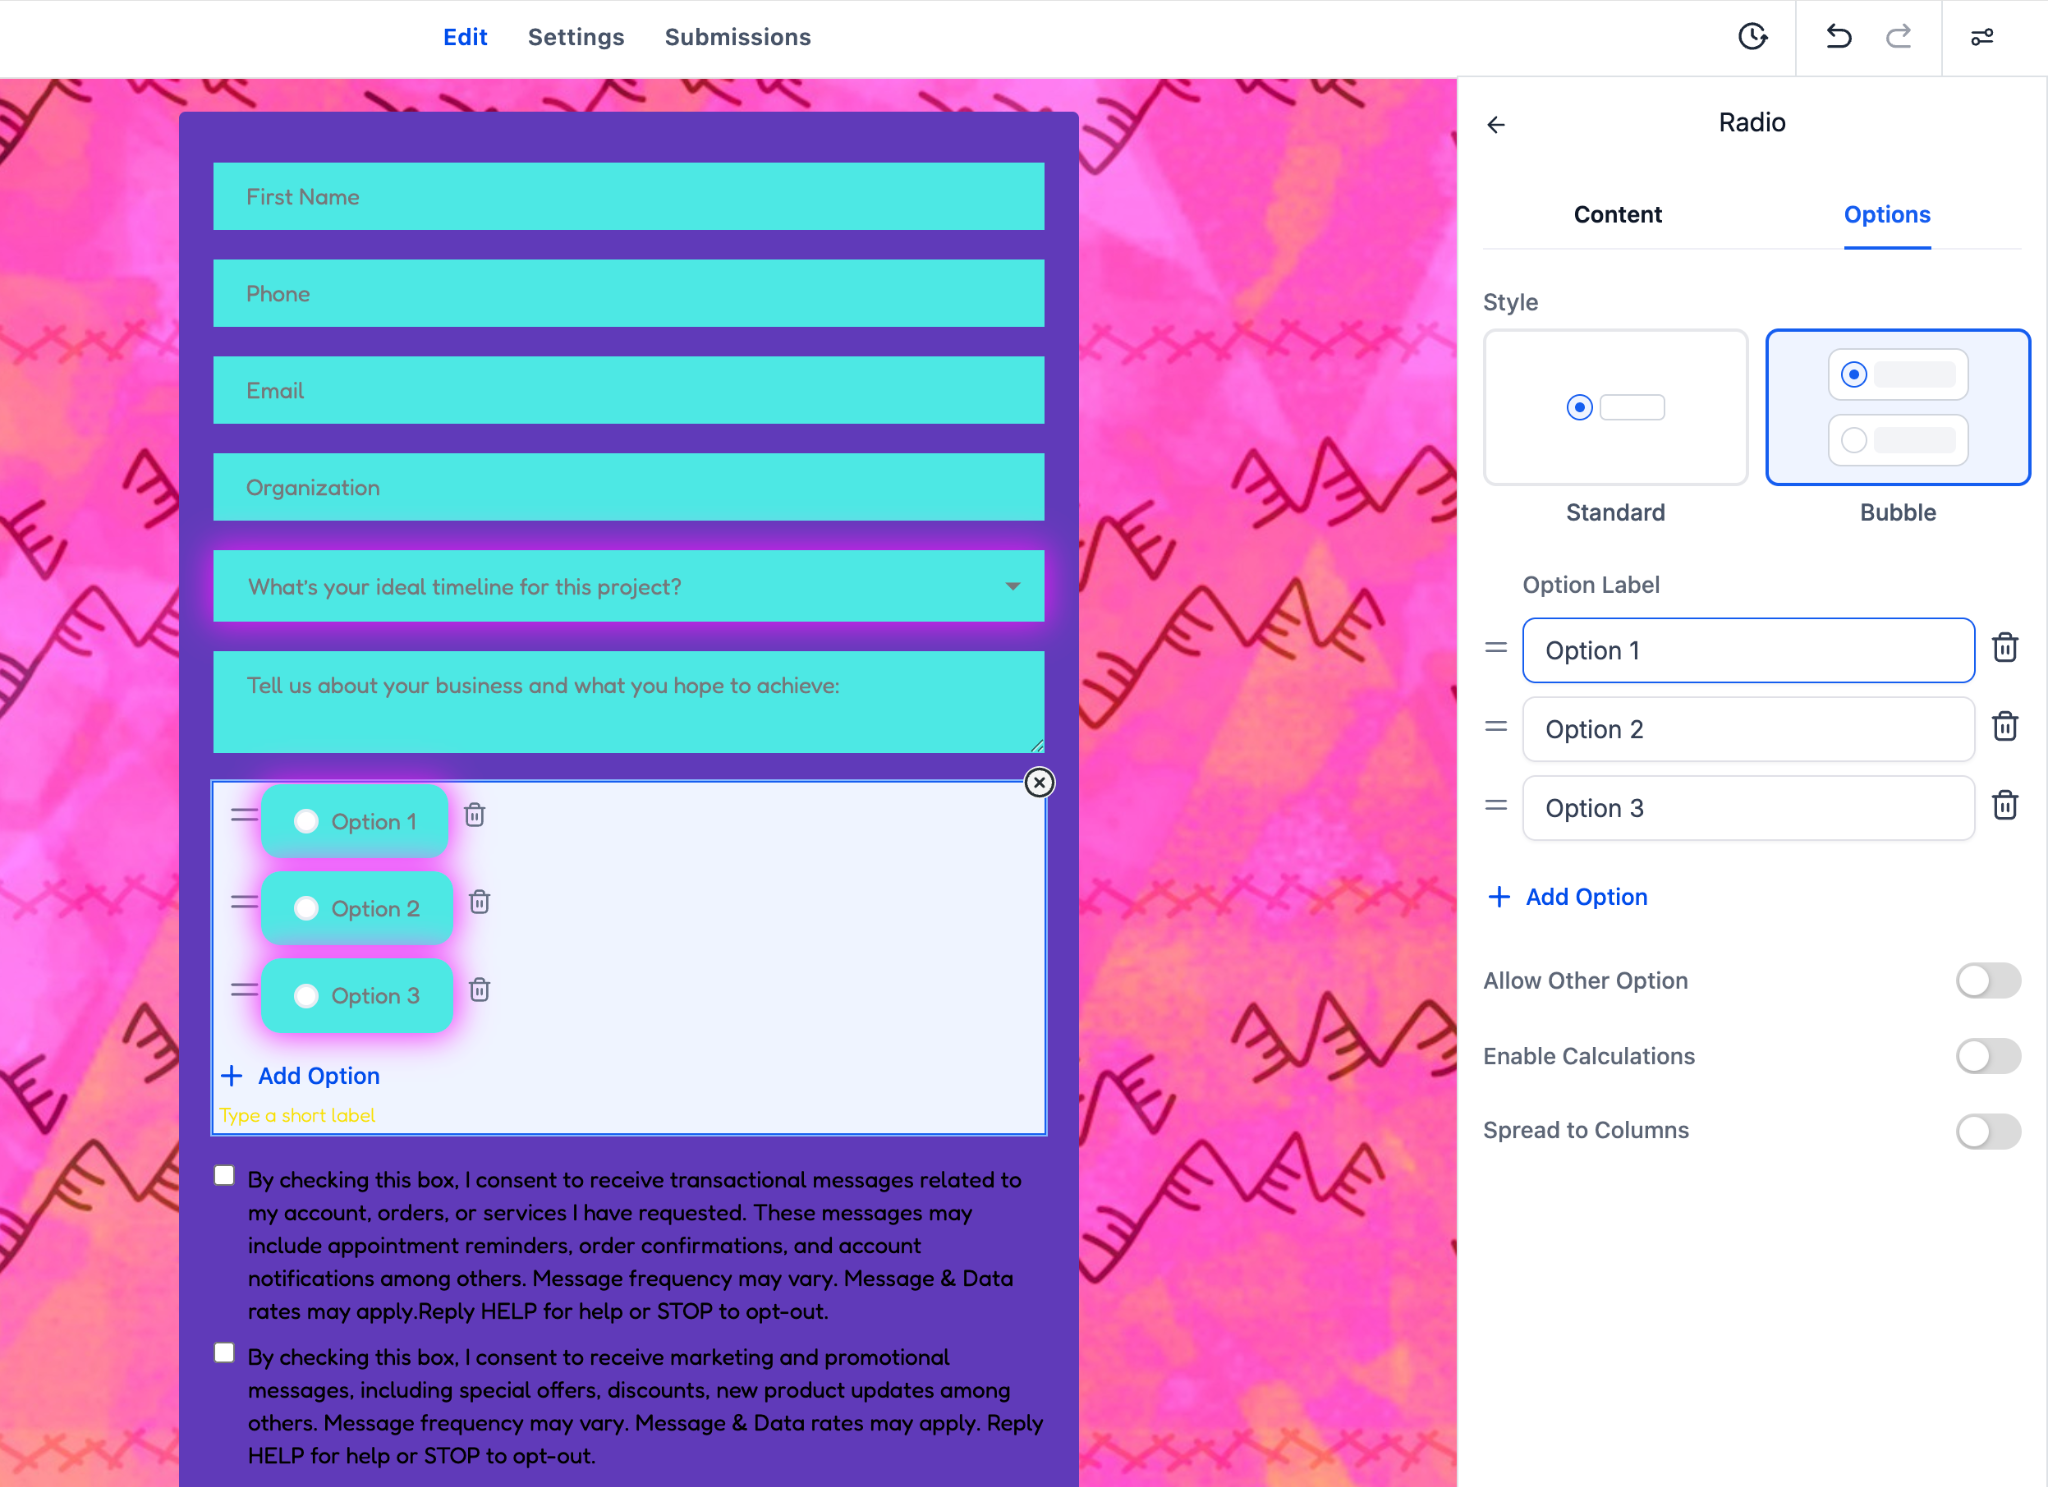This screenshot has height=1487, width=2048.
Task: Remove the radio field with the X icon
Action: tap(1039, 782)
